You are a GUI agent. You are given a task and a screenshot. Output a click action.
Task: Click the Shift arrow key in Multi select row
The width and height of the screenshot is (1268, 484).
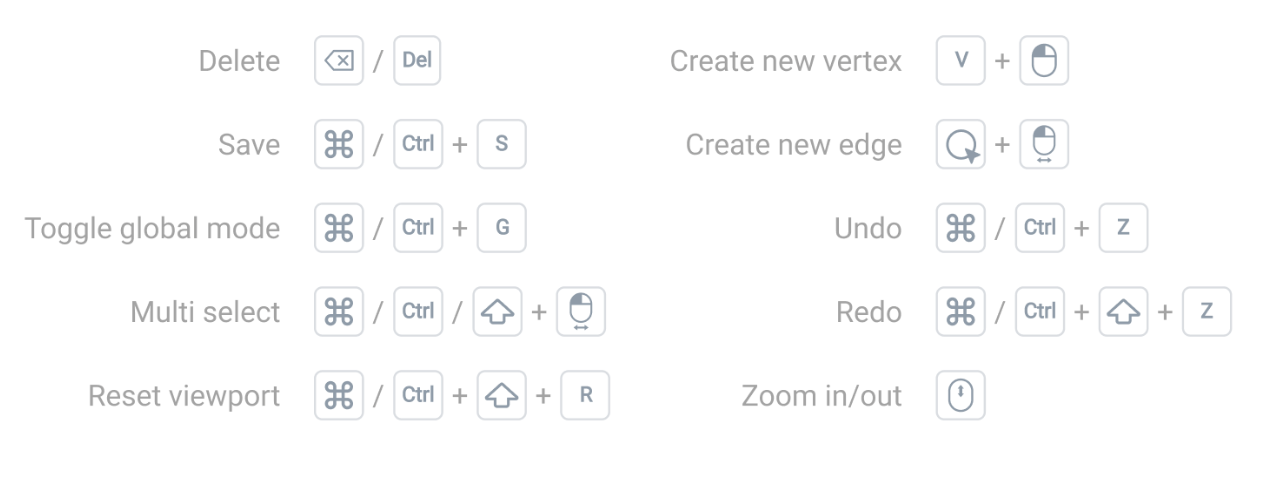tap(496, 312)
